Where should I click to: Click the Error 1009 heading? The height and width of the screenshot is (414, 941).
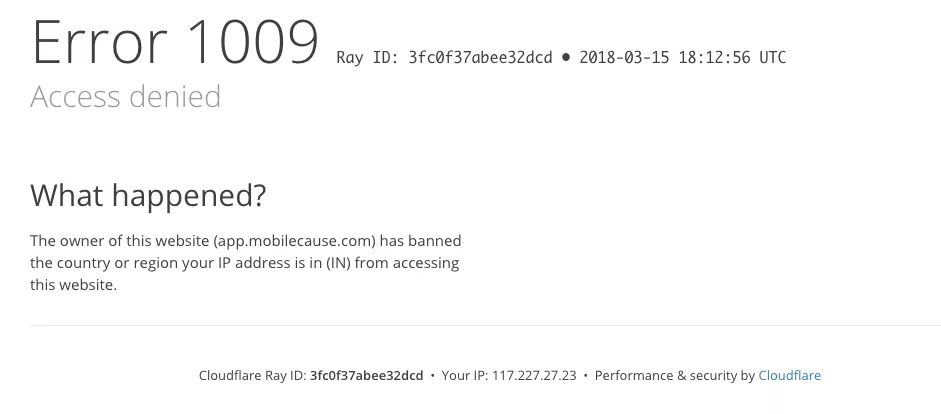click(x=175, y=42)
